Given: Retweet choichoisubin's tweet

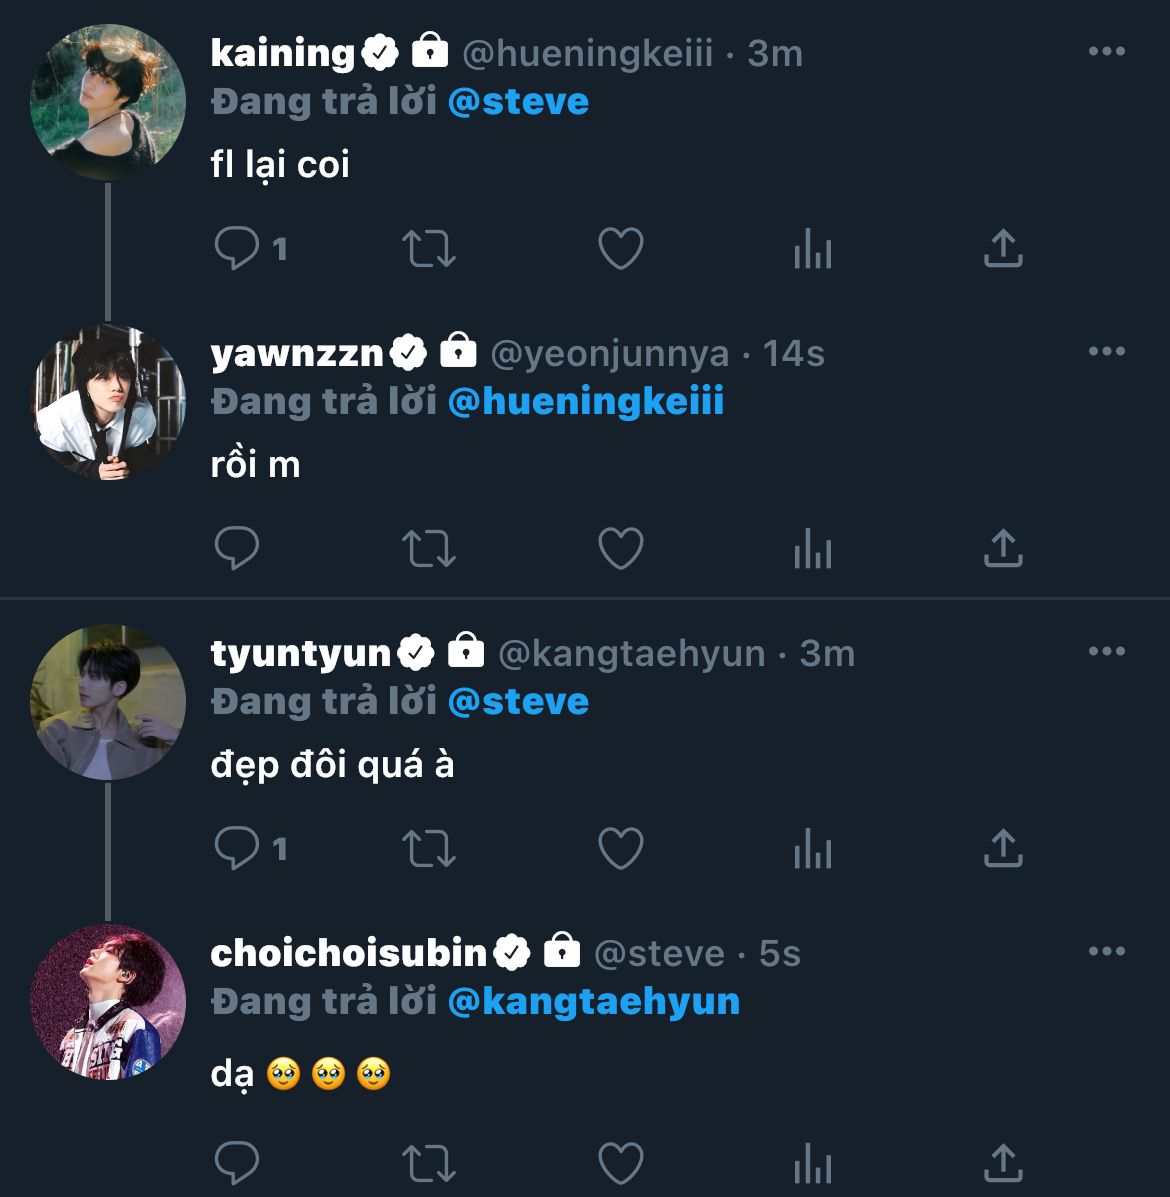Looking at the screenshot, I should coord(428,1162).
